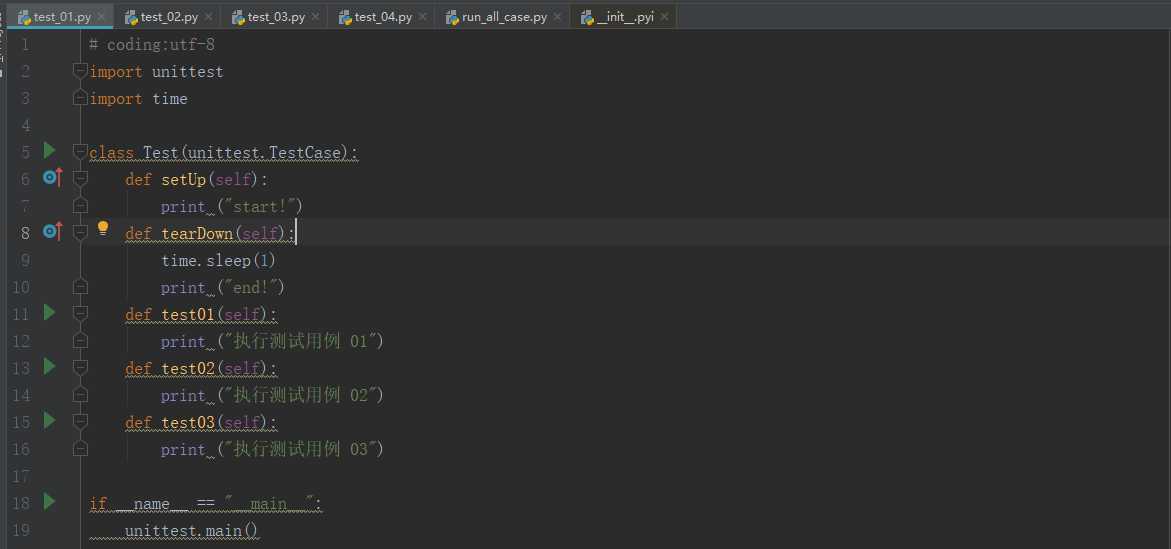Collapse the Test class fold marker on line 5
This screenshot has height=549, width=1171.
pos(81,152)
